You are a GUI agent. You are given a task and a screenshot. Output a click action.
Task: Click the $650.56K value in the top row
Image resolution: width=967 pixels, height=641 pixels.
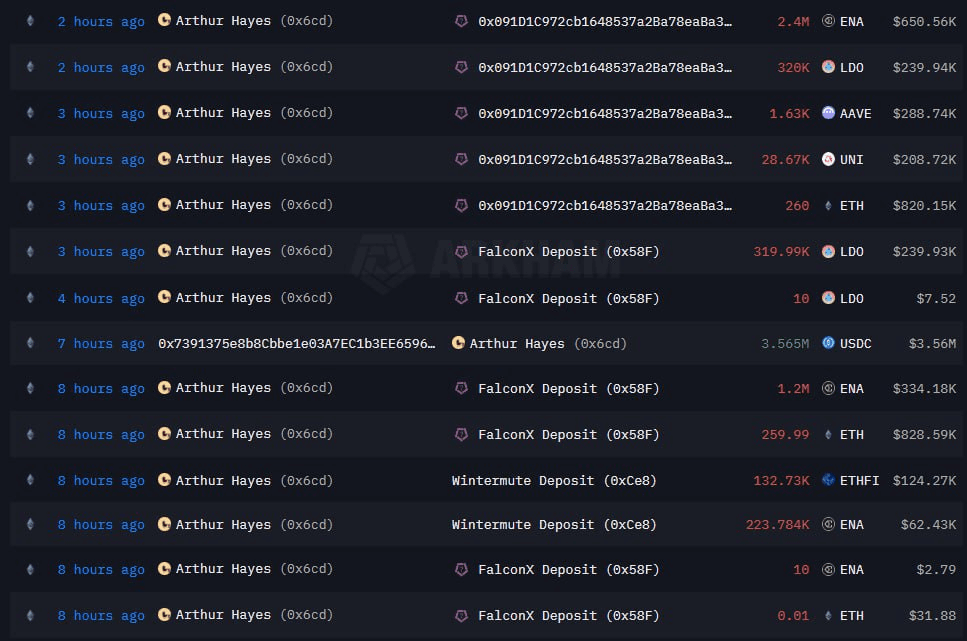pyautogui.click(x=923, y=21)
